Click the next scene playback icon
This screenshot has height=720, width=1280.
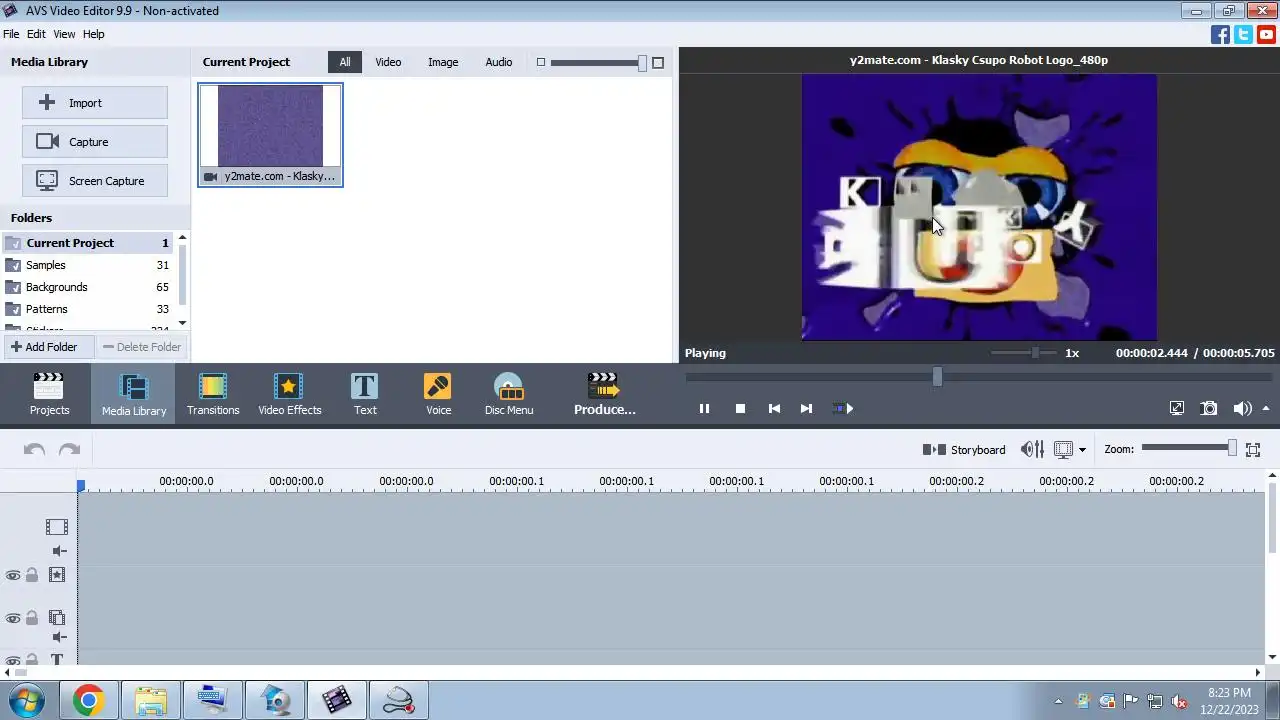point(843,408)
